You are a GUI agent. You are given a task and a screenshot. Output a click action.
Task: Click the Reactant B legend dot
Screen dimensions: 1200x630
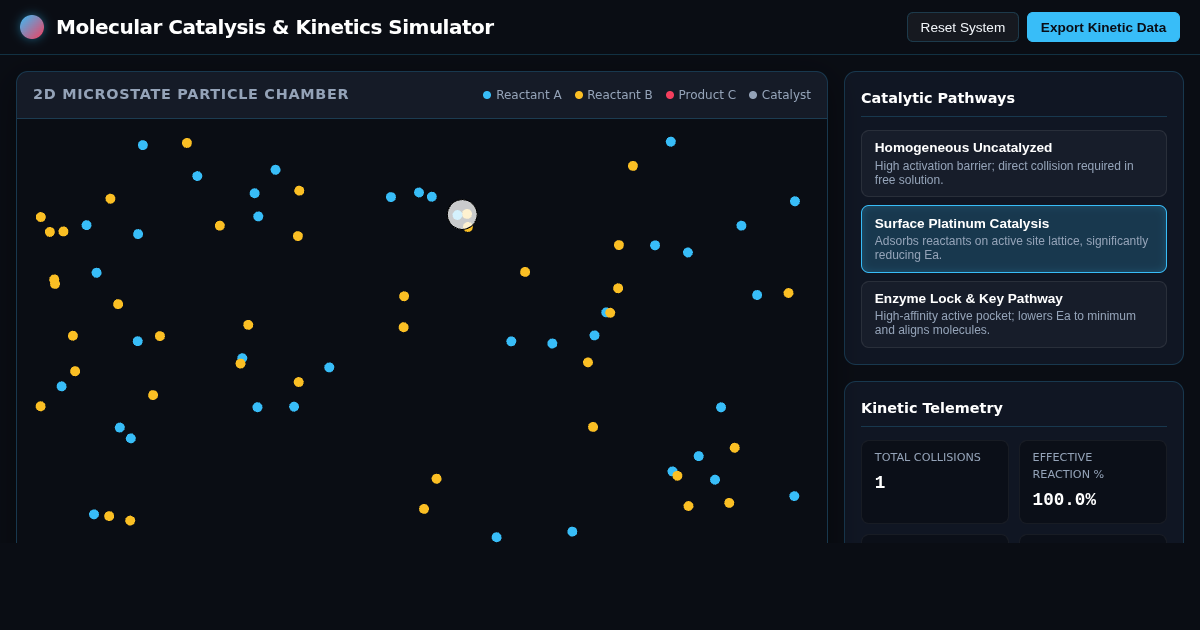(x=579, y=95)
